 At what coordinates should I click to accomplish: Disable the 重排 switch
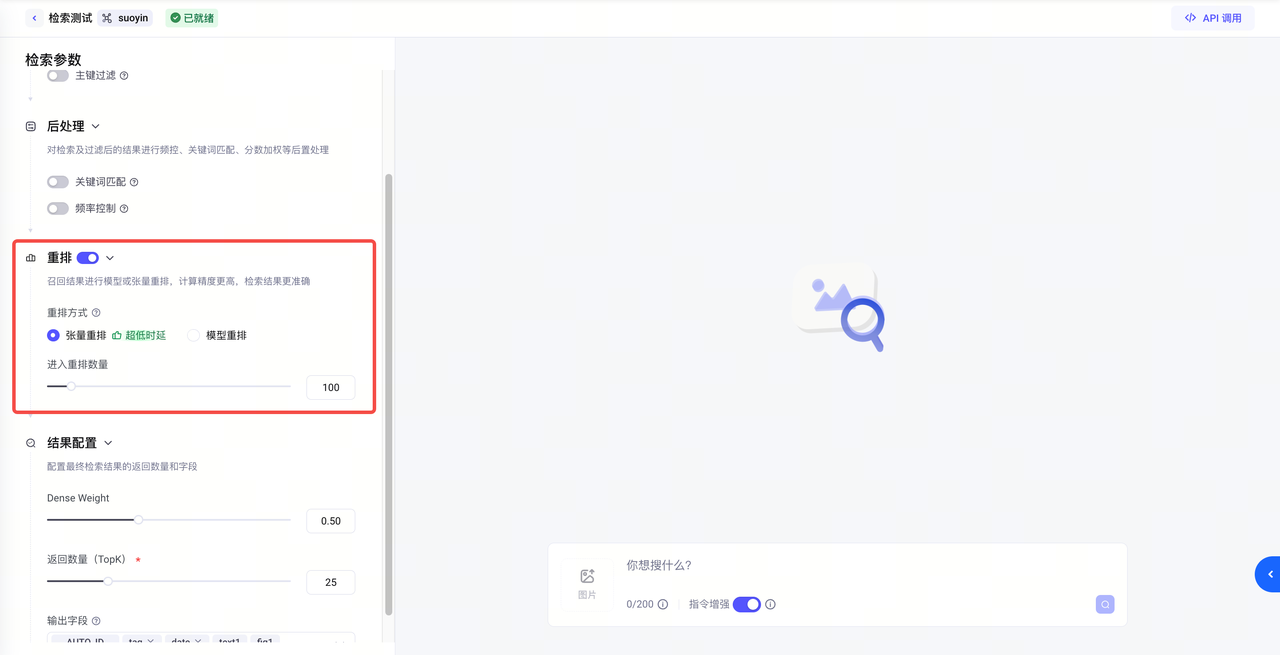[x=88, y=258]
